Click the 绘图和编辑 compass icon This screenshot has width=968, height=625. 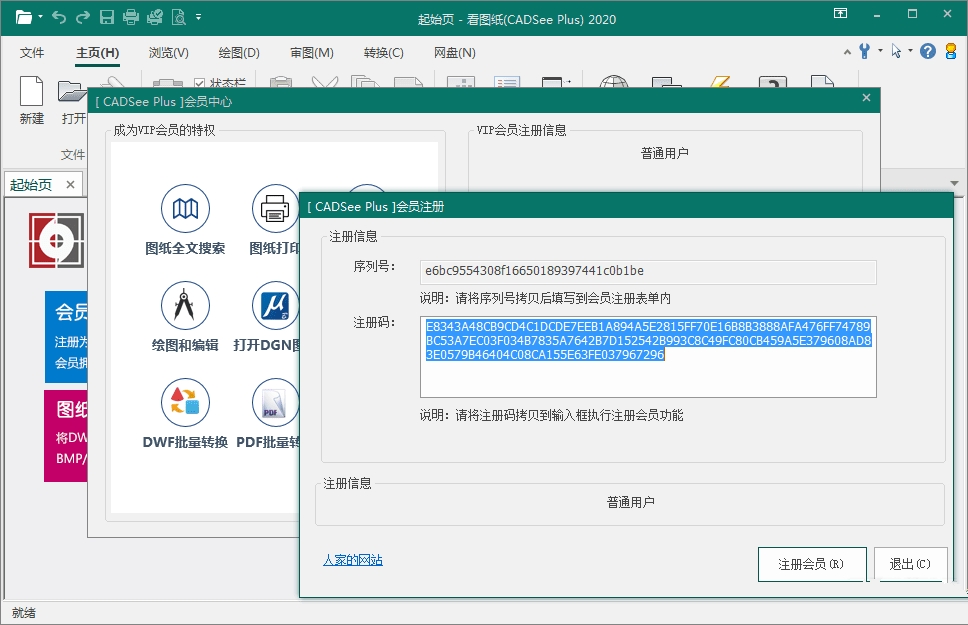tap(185, 305)
